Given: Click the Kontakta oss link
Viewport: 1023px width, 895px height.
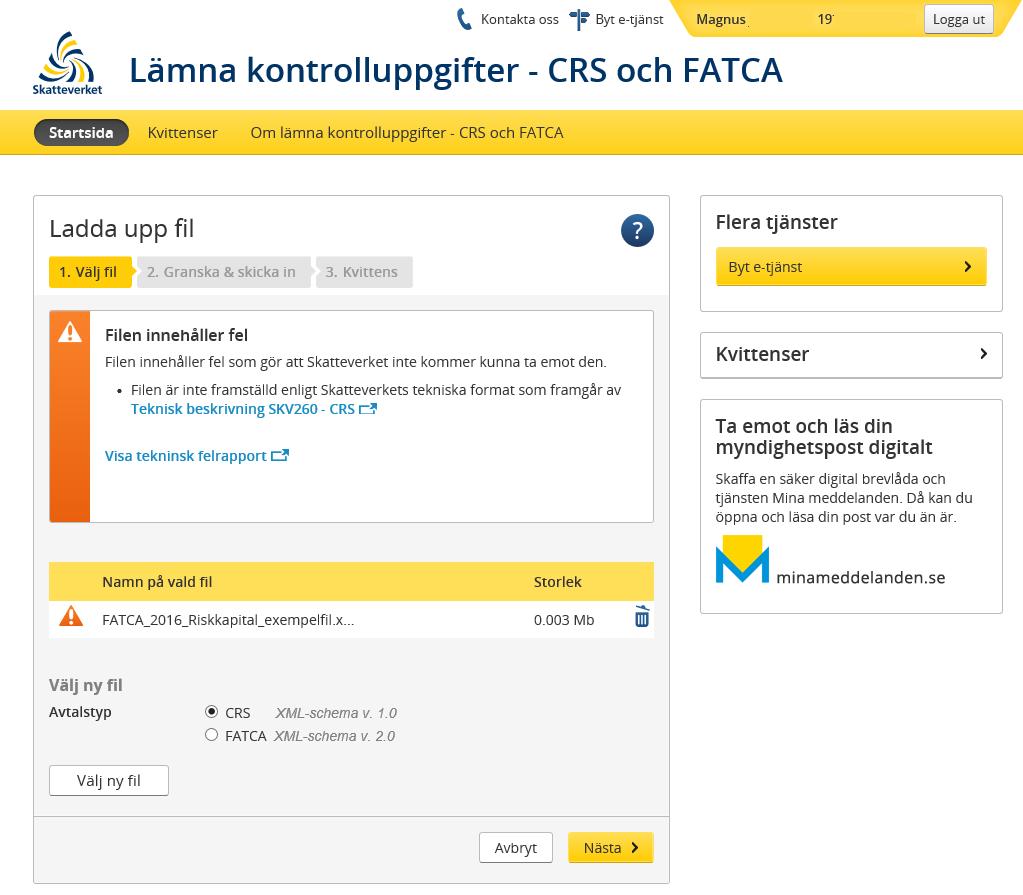Looking at the screenshot, I should click(x=519, y=20).
